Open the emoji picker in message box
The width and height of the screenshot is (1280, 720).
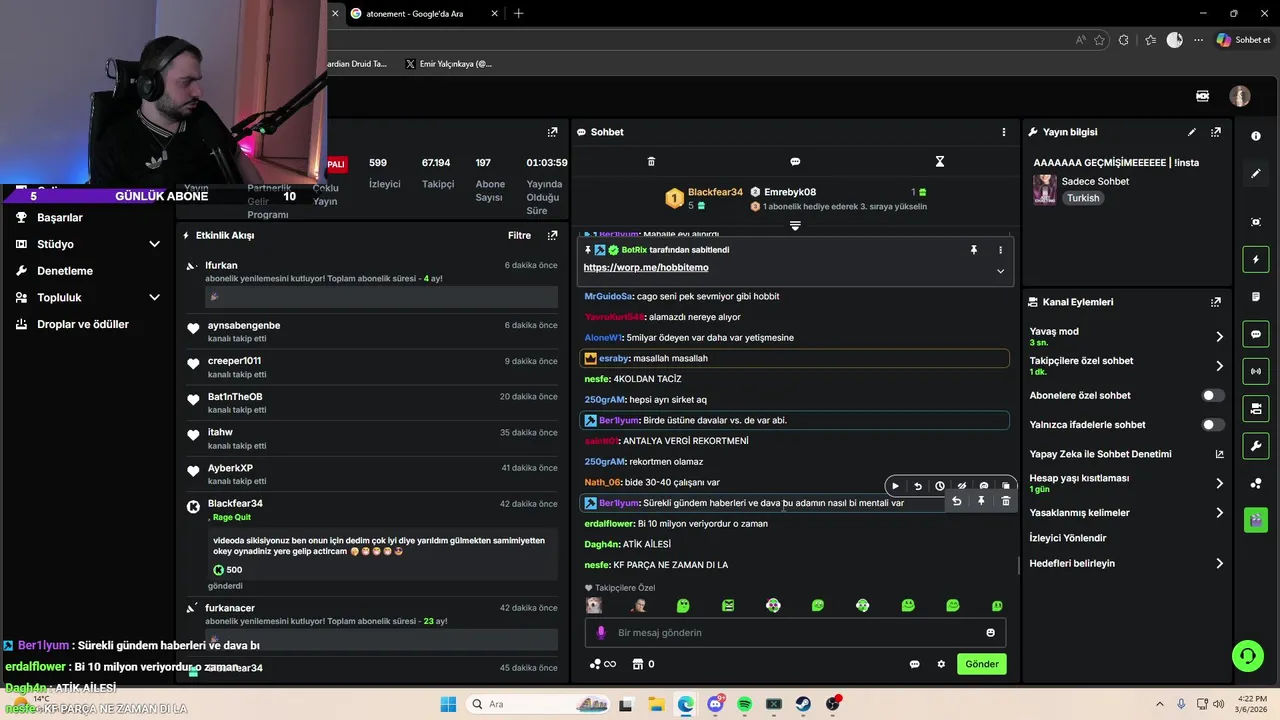tap(991, 633)
